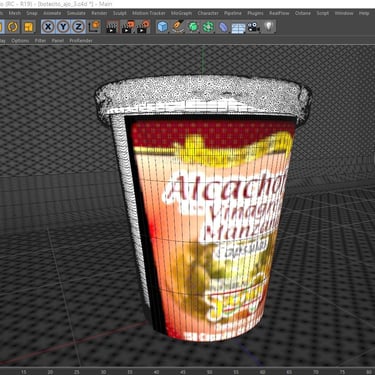This screenshot has height=375, width=375.
Task: Open the MoGraph menu
Action: coord(181,13)
